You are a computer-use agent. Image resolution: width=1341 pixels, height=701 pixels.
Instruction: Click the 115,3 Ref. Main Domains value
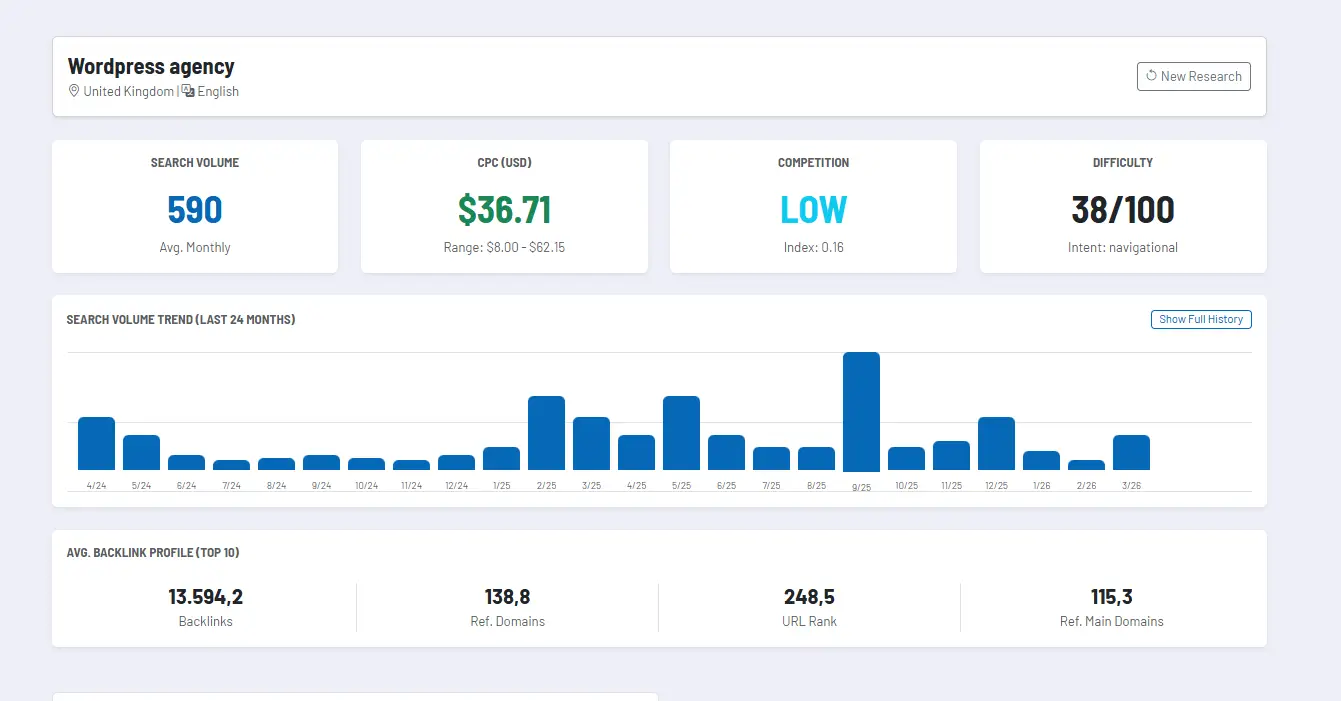[1111, 597]
